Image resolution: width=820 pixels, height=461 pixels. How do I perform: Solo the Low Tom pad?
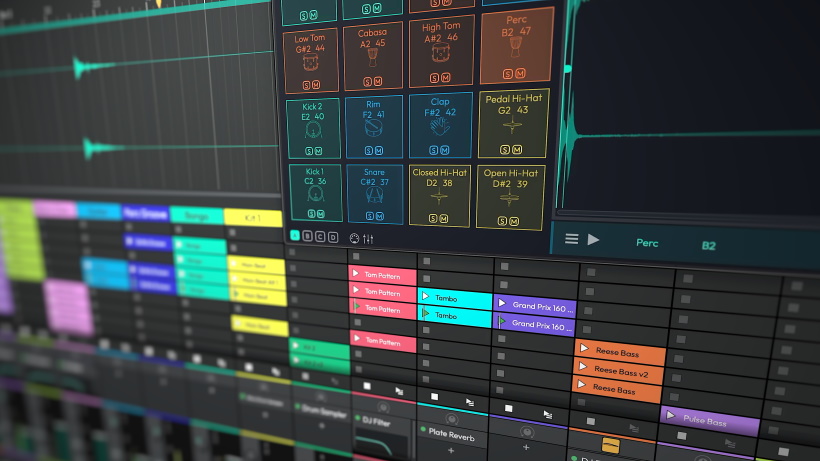(306, 85)
